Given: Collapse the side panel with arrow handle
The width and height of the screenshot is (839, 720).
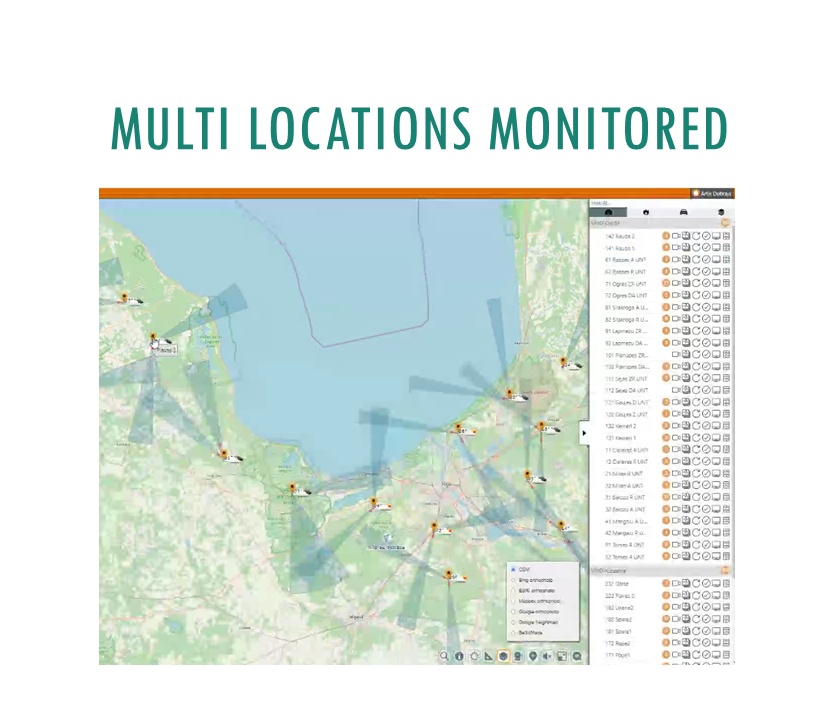Looking at the screenshot, I should (584, 432).
